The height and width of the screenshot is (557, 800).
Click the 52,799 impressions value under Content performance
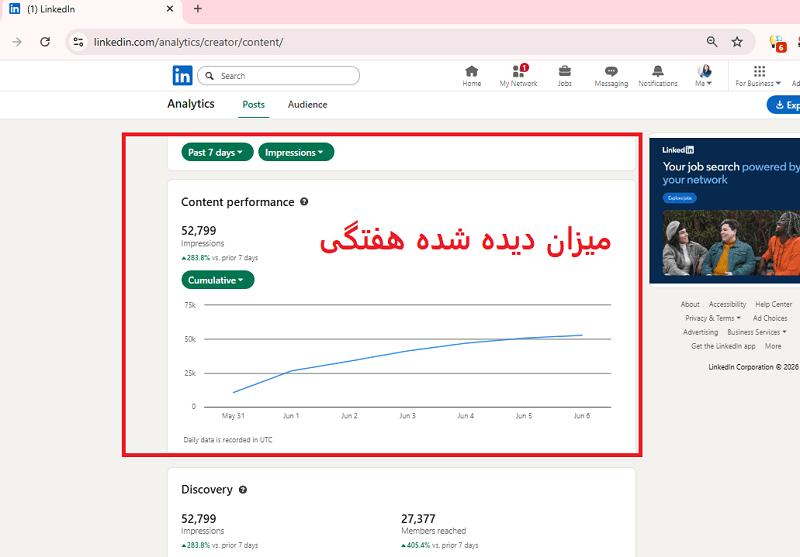[198, 231]
